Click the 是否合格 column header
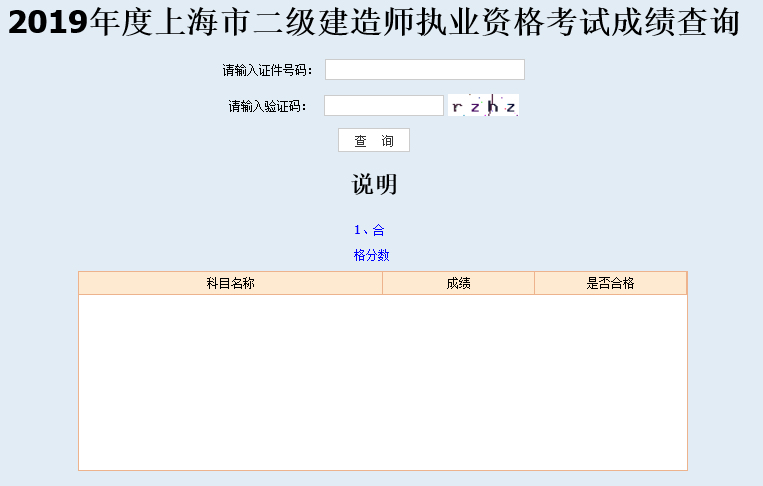Image resolution: width=763 pixels, height=486 pixels. click(610, 284)
